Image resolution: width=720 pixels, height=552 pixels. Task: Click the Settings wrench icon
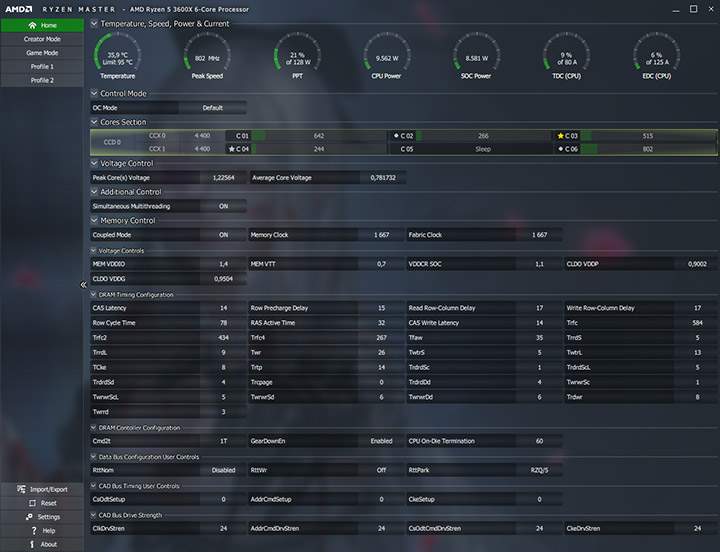[x=29, y=517]
